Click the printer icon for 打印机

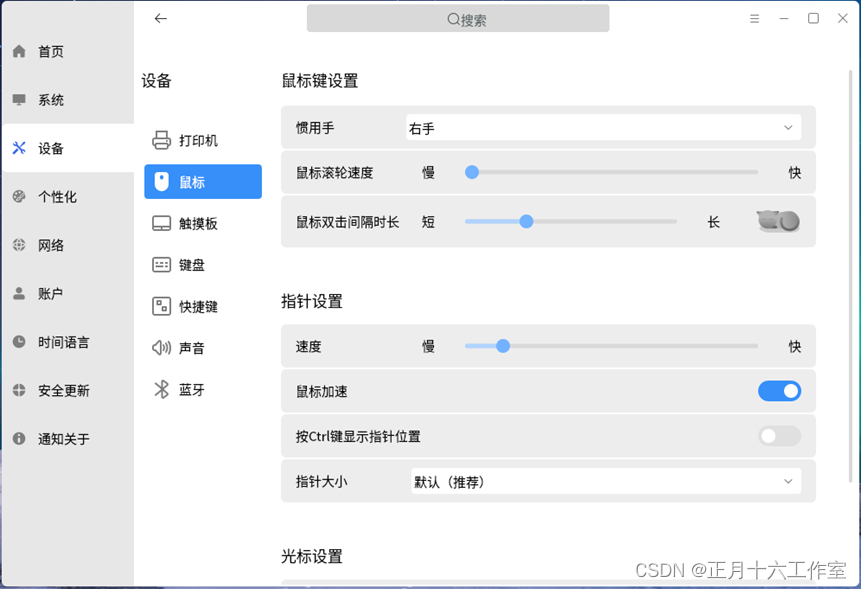(161, 140)
